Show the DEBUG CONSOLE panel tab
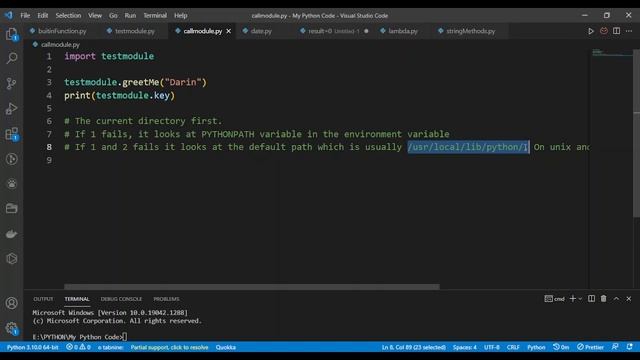This screenshot has height=360, width=640. point(121,299)
